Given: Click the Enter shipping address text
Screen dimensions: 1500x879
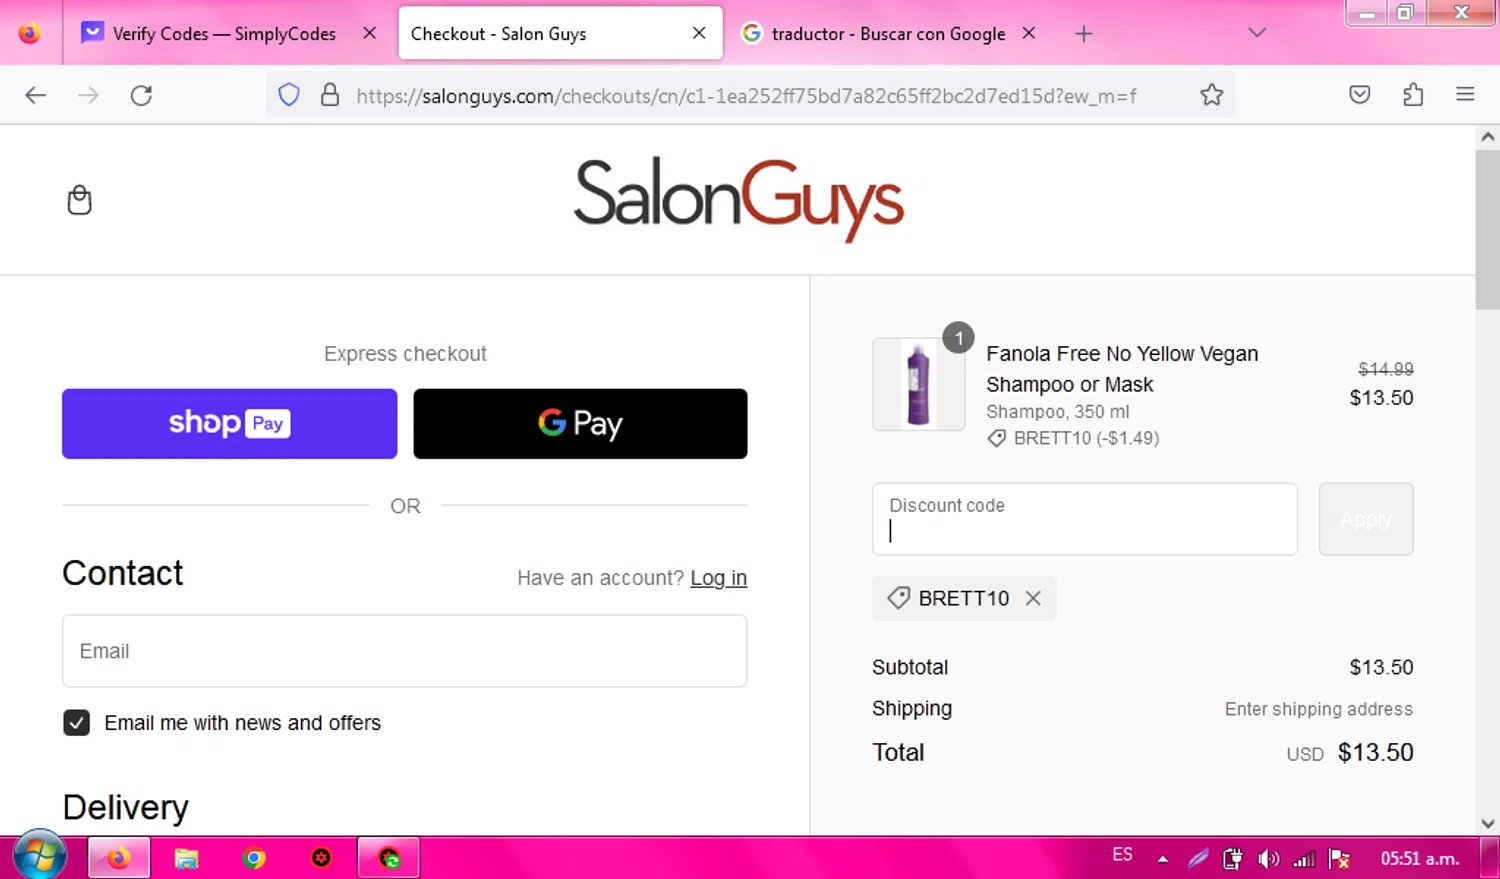Looking at the screenshot, I should pos(1319,709).
